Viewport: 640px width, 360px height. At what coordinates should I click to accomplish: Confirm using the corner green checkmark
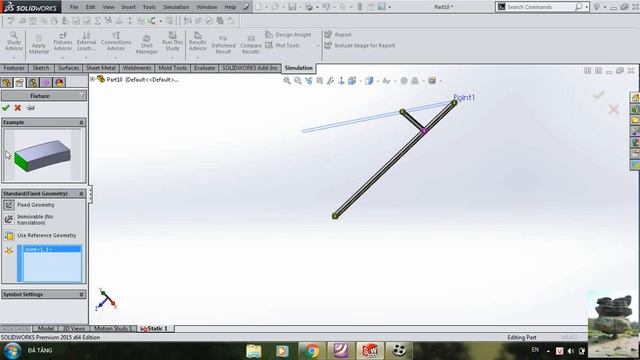coord(598,95)
